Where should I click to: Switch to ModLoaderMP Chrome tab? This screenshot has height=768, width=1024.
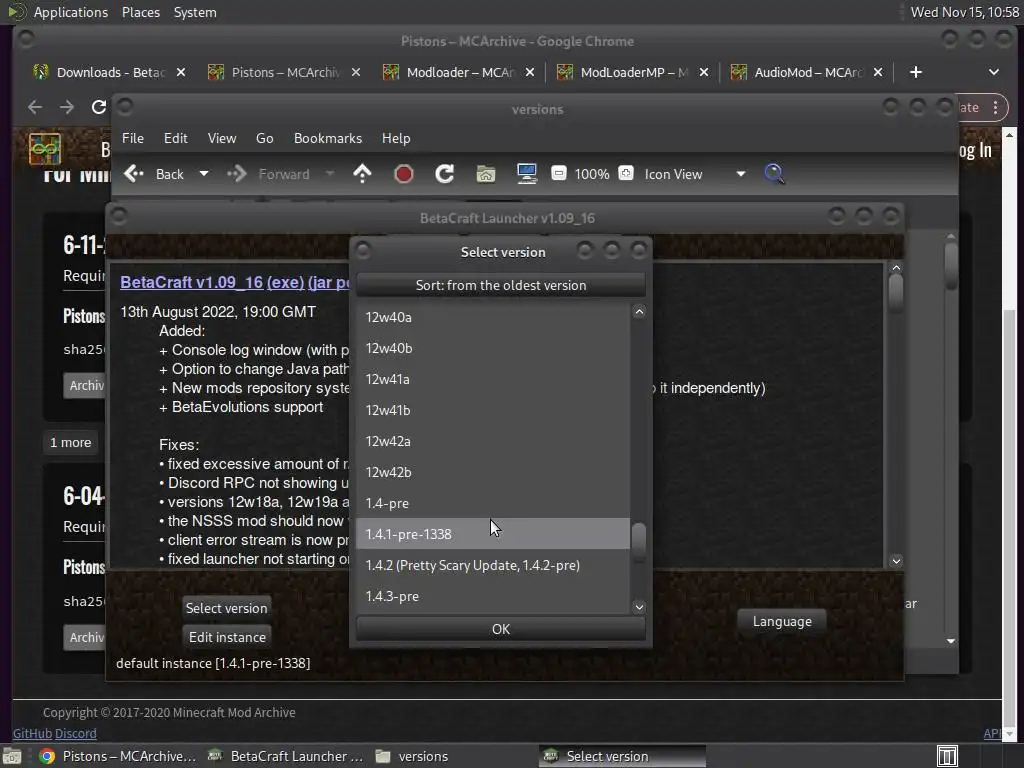(x=633, y=72)
